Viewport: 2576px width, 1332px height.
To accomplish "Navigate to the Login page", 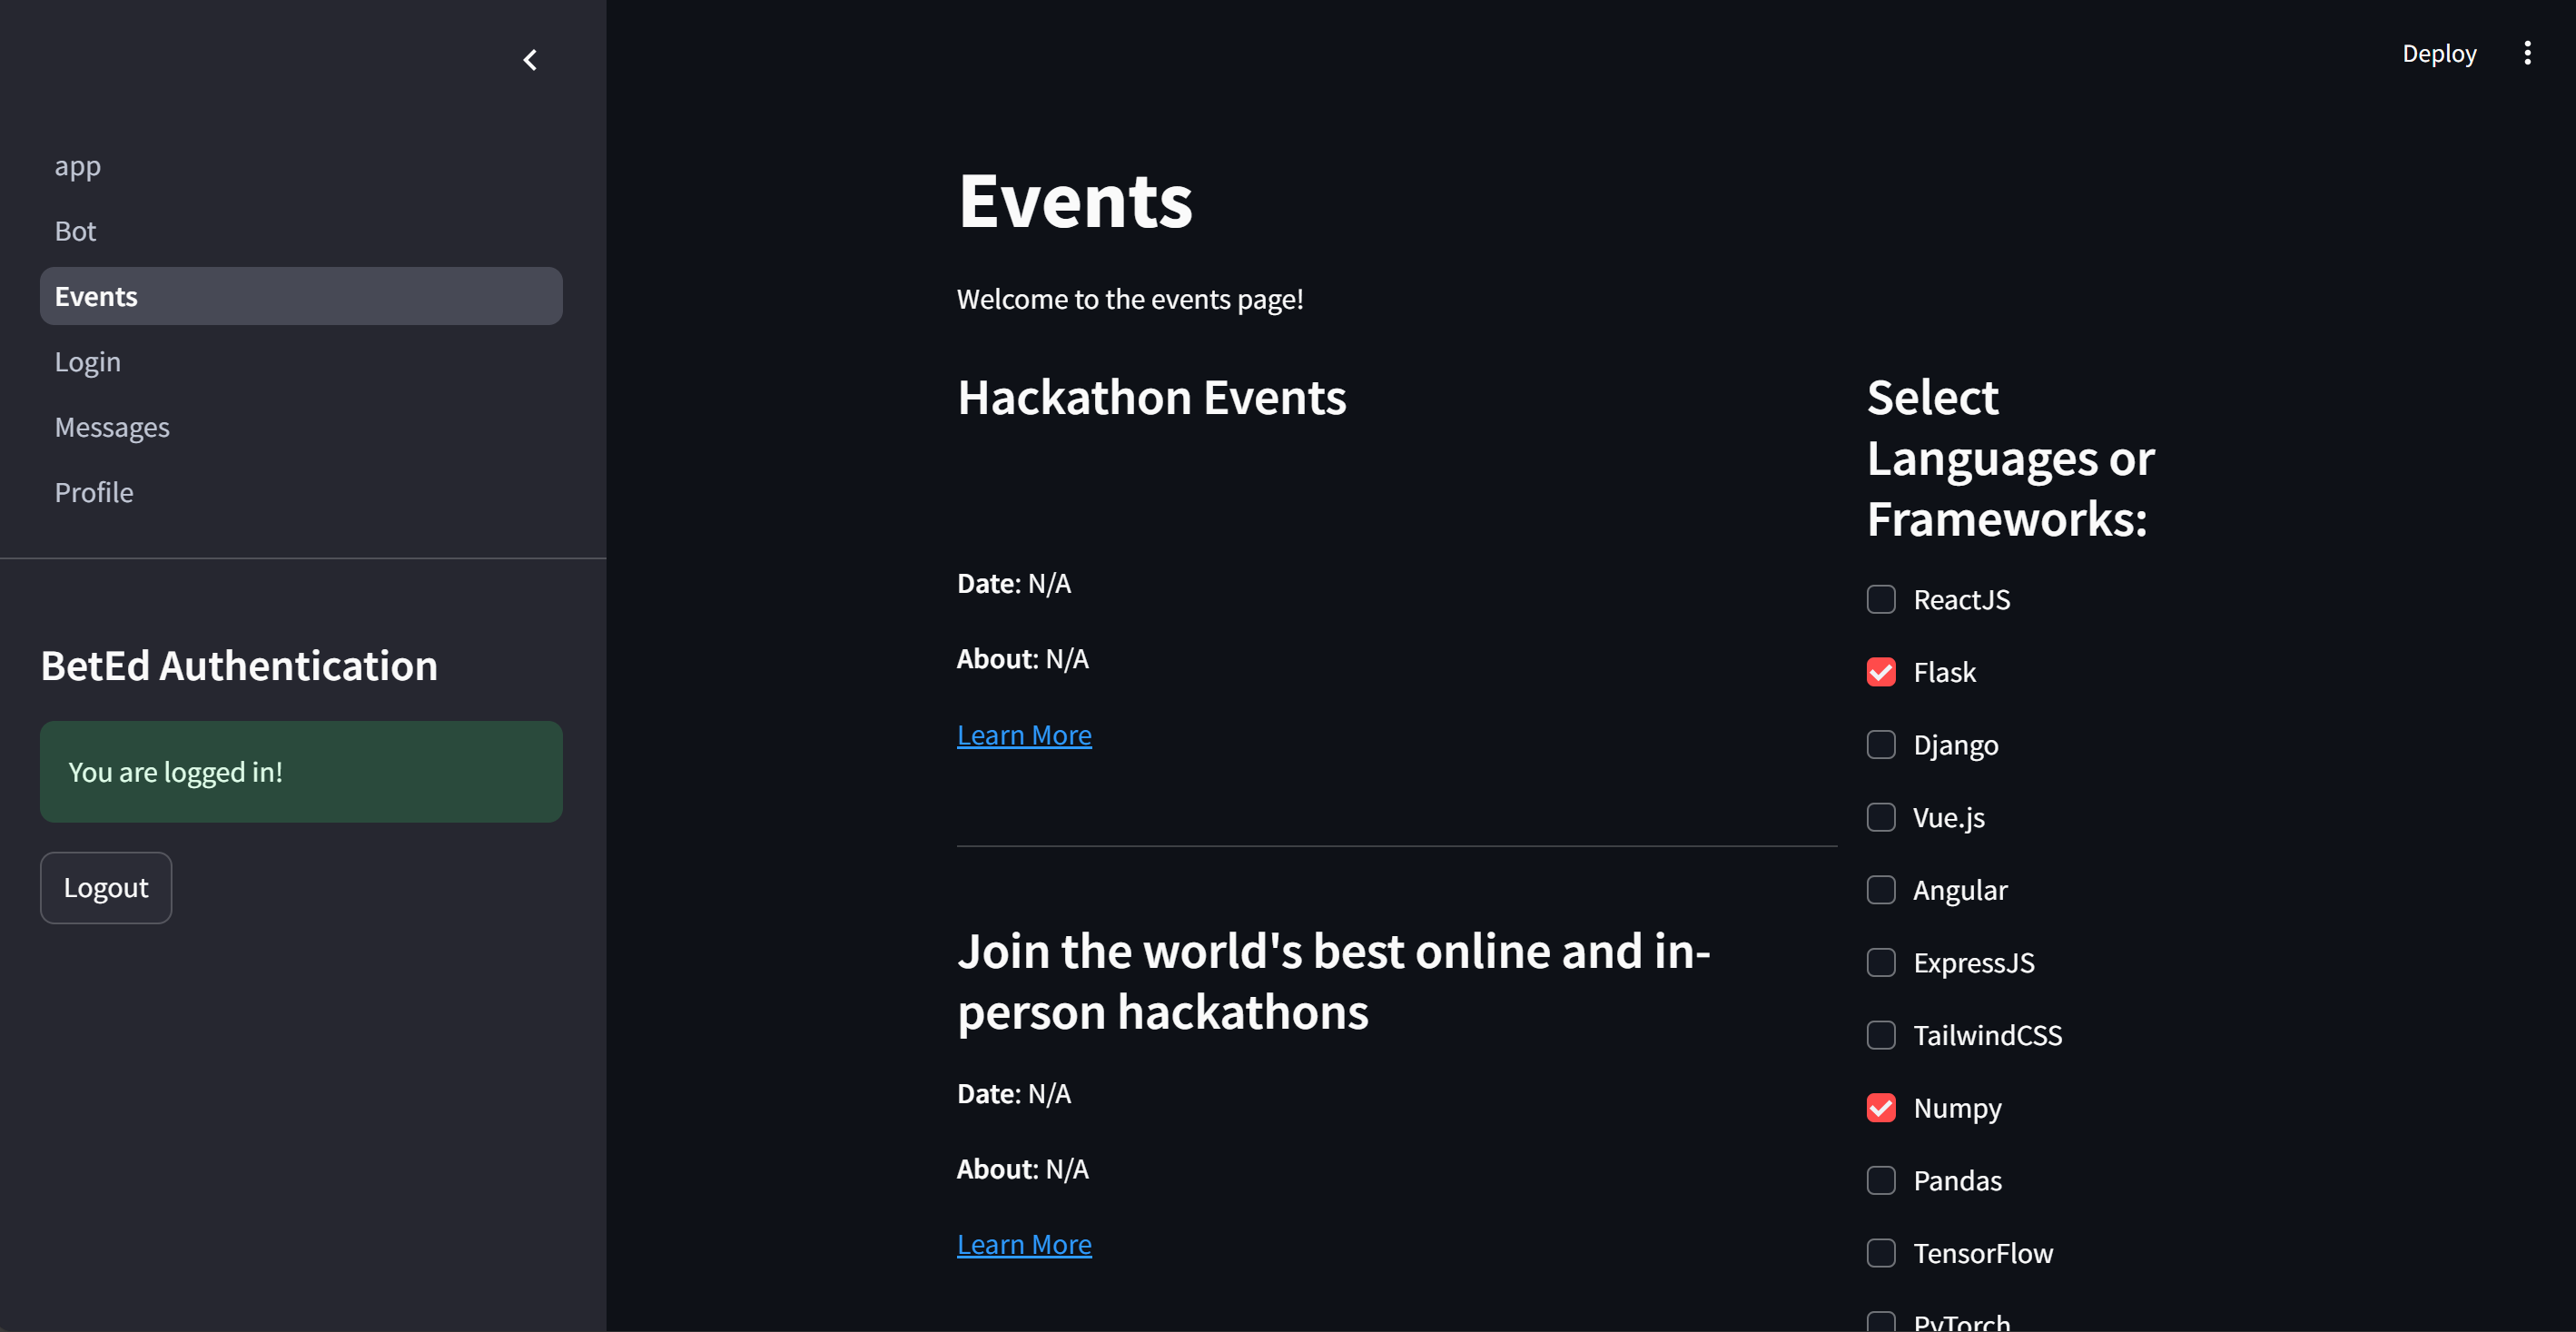I will [88, 362].
